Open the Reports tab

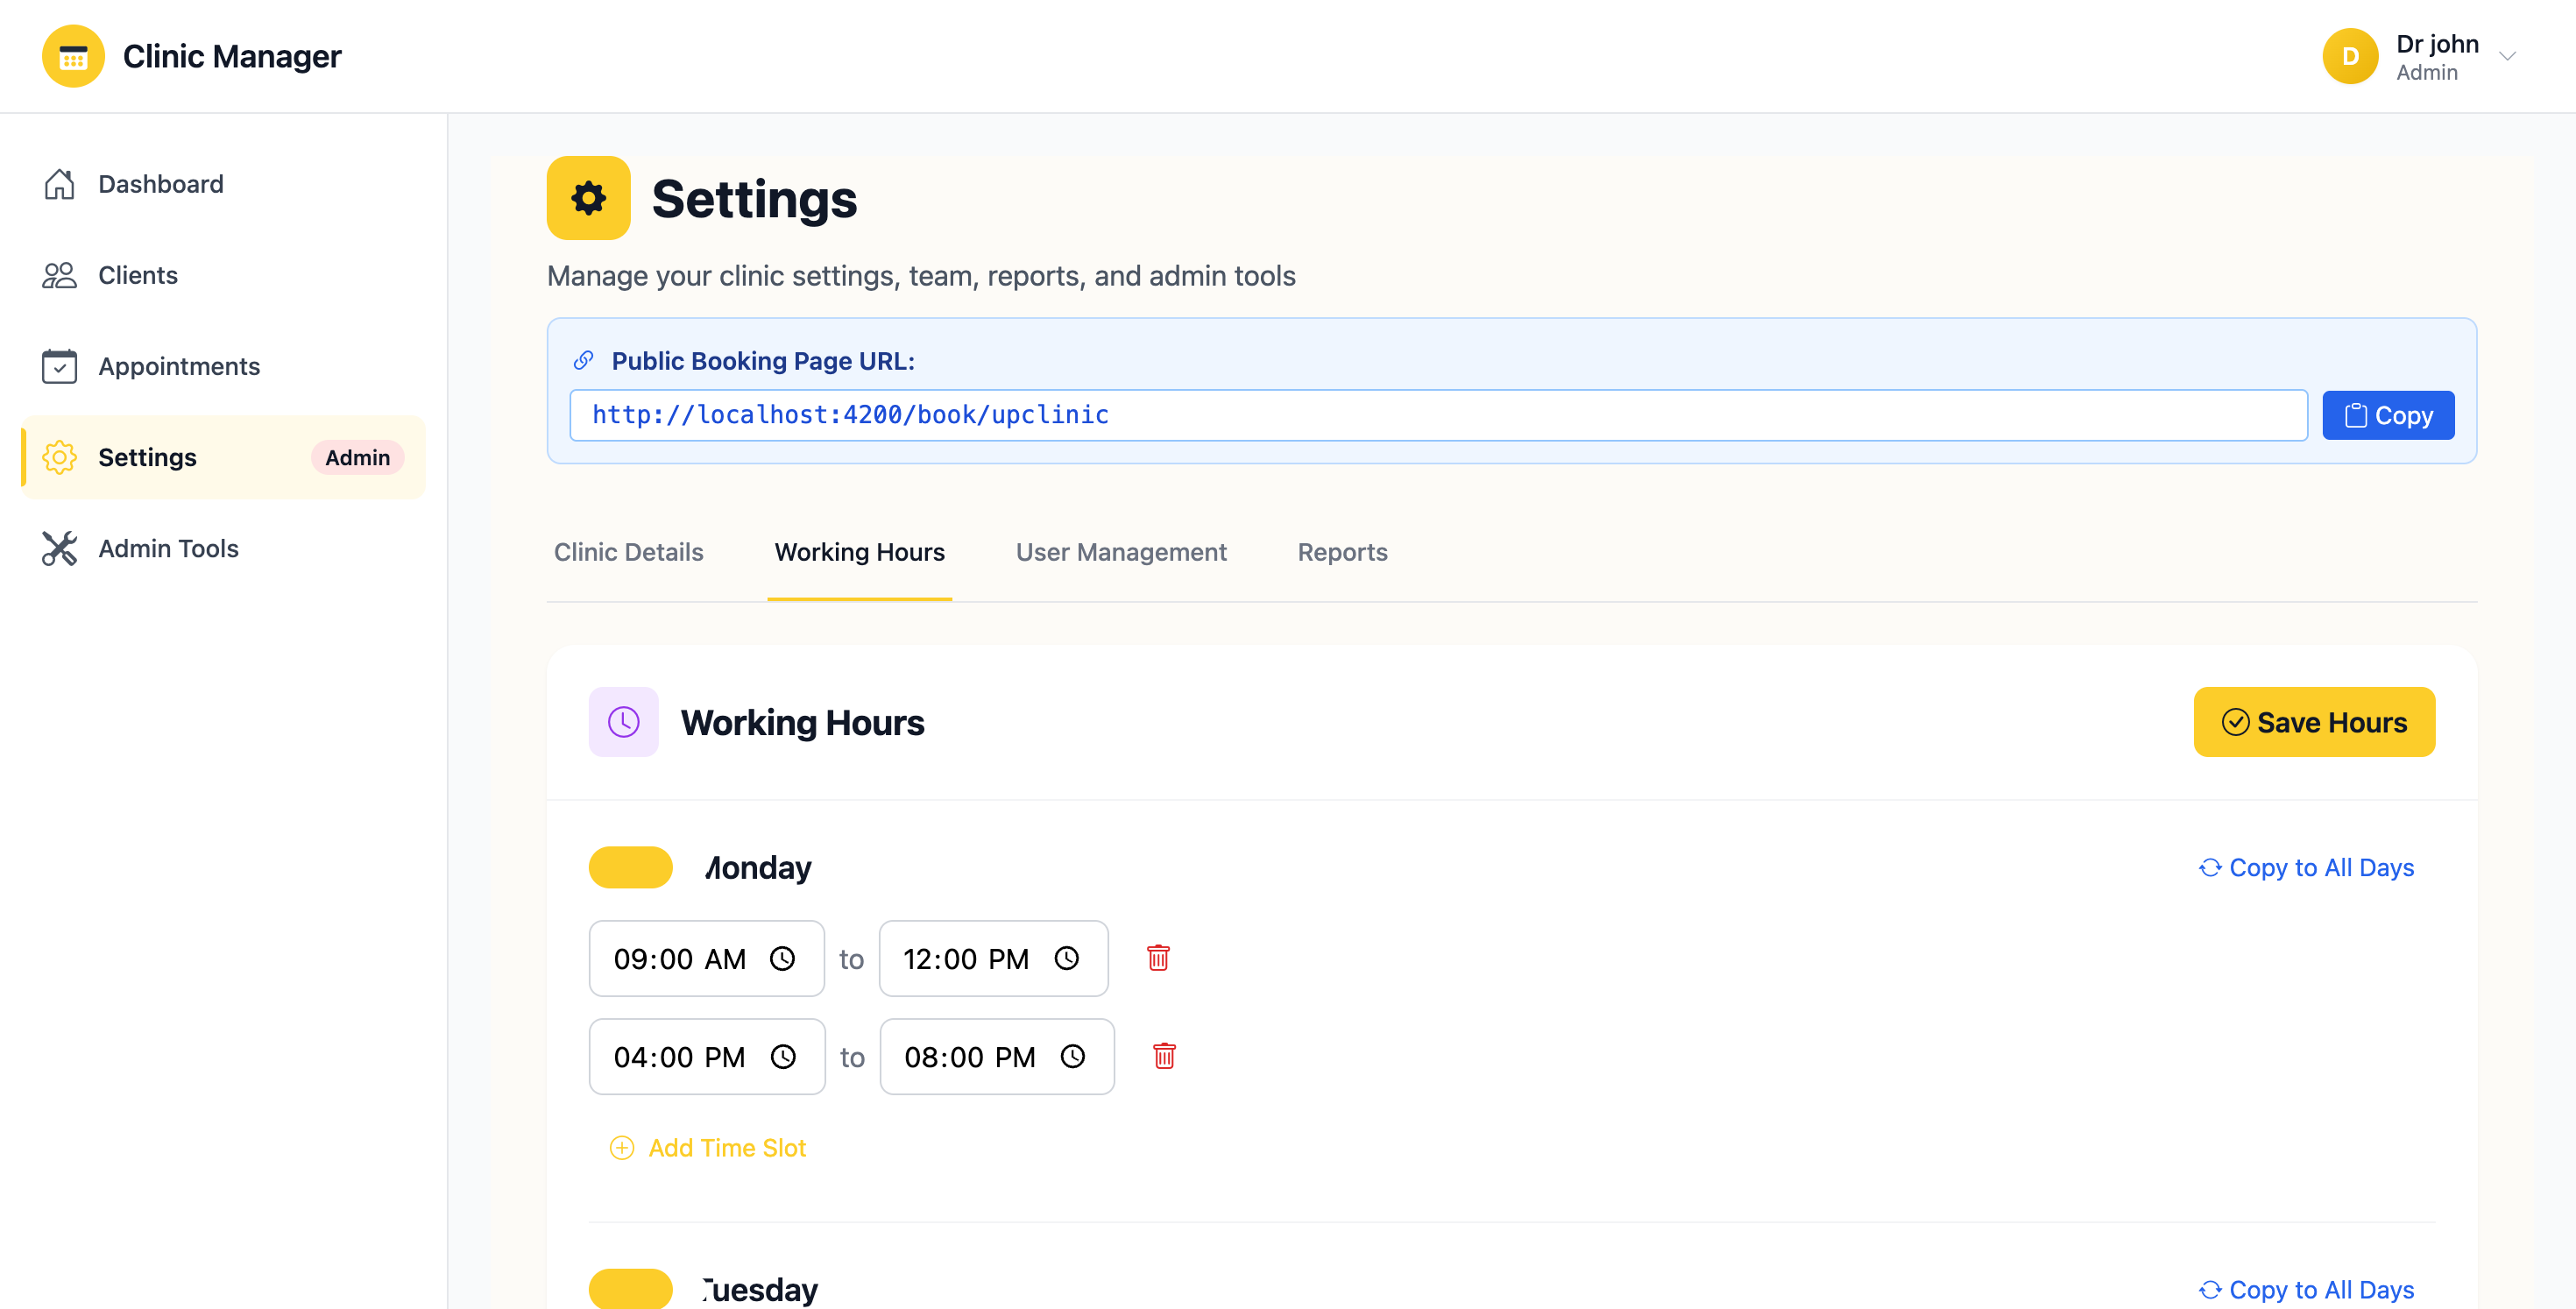coord(1342,551)
